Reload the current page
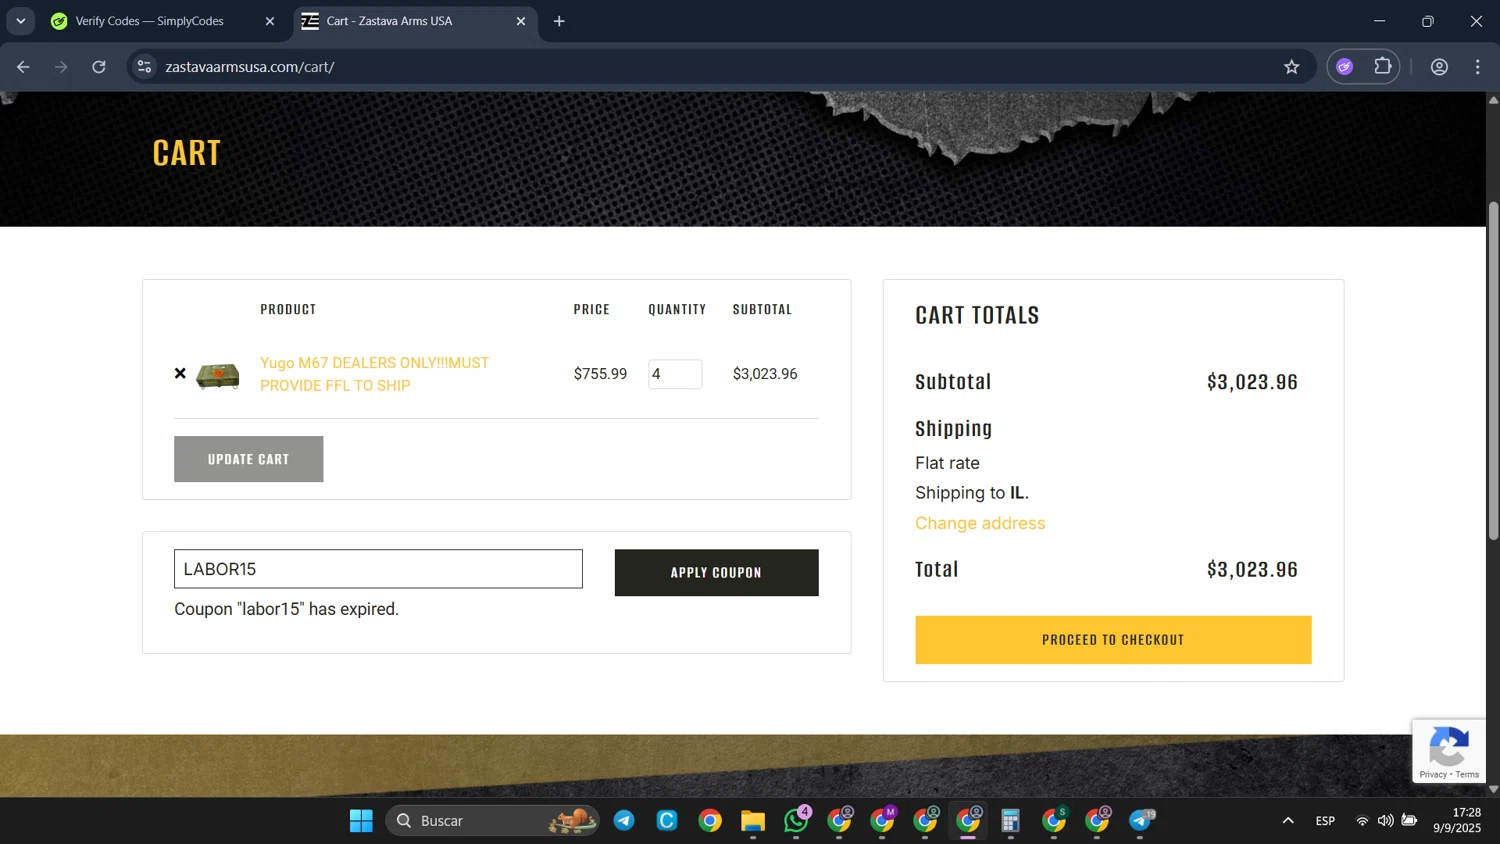Viewport: 1500px width, 844px height. pyautogui.click(x=99, y=67)
